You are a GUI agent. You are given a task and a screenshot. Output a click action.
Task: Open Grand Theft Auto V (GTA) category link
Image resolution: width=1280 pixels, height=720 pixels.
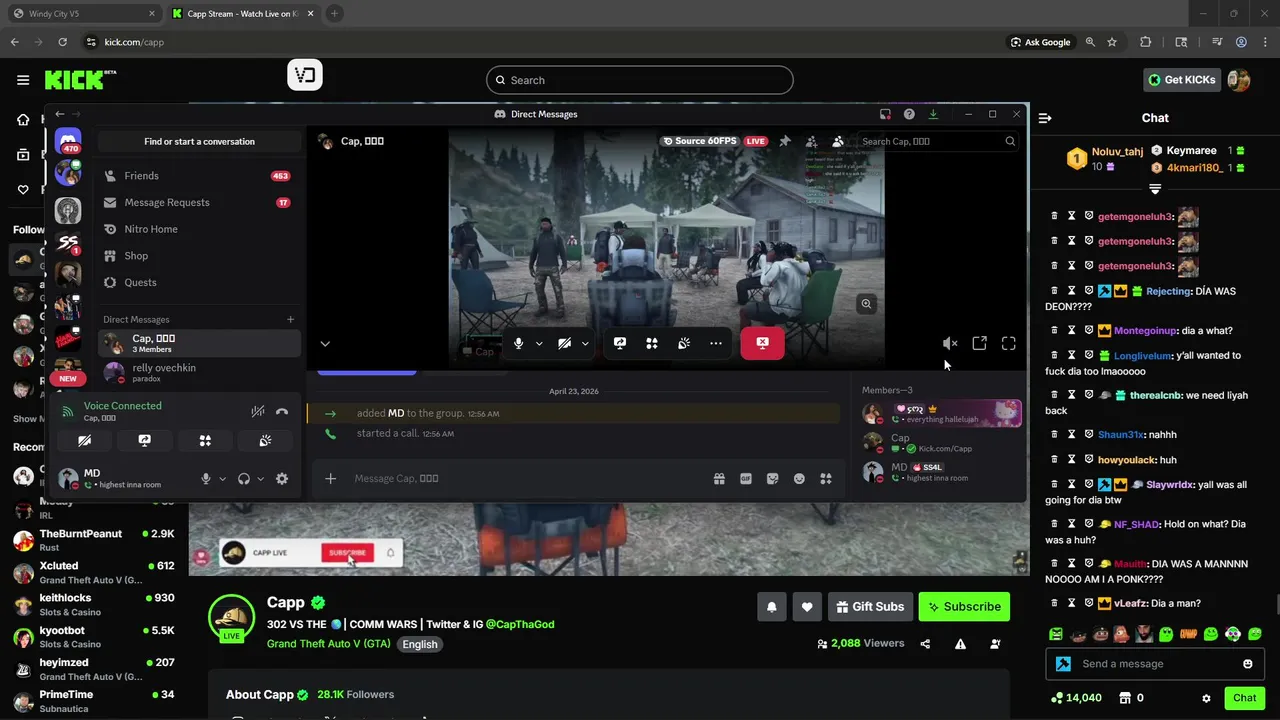(x=329, y=644)
